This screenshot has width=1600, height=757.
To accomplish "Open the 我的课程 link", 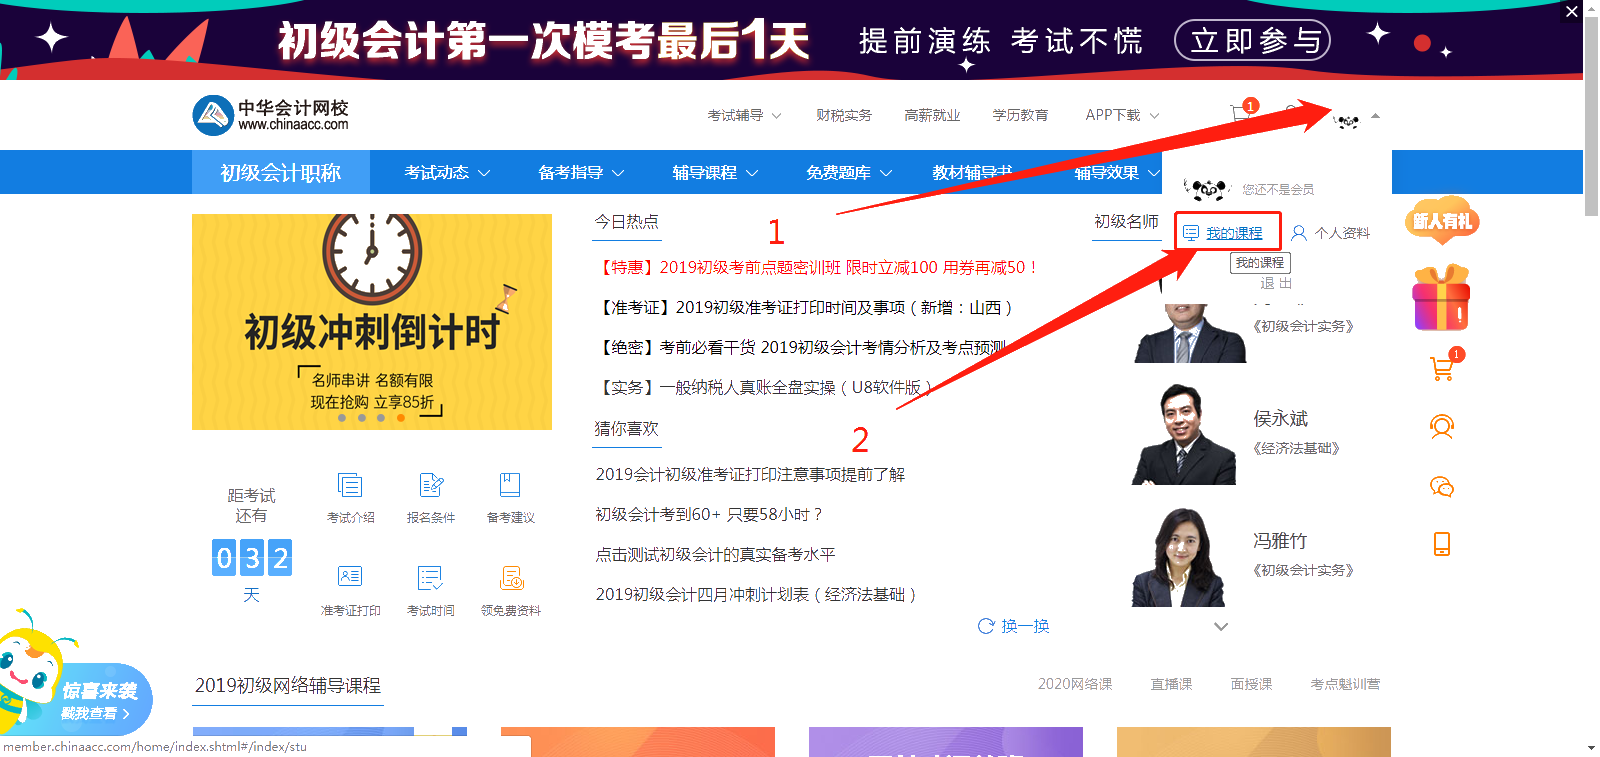I will coord(1234,233).
